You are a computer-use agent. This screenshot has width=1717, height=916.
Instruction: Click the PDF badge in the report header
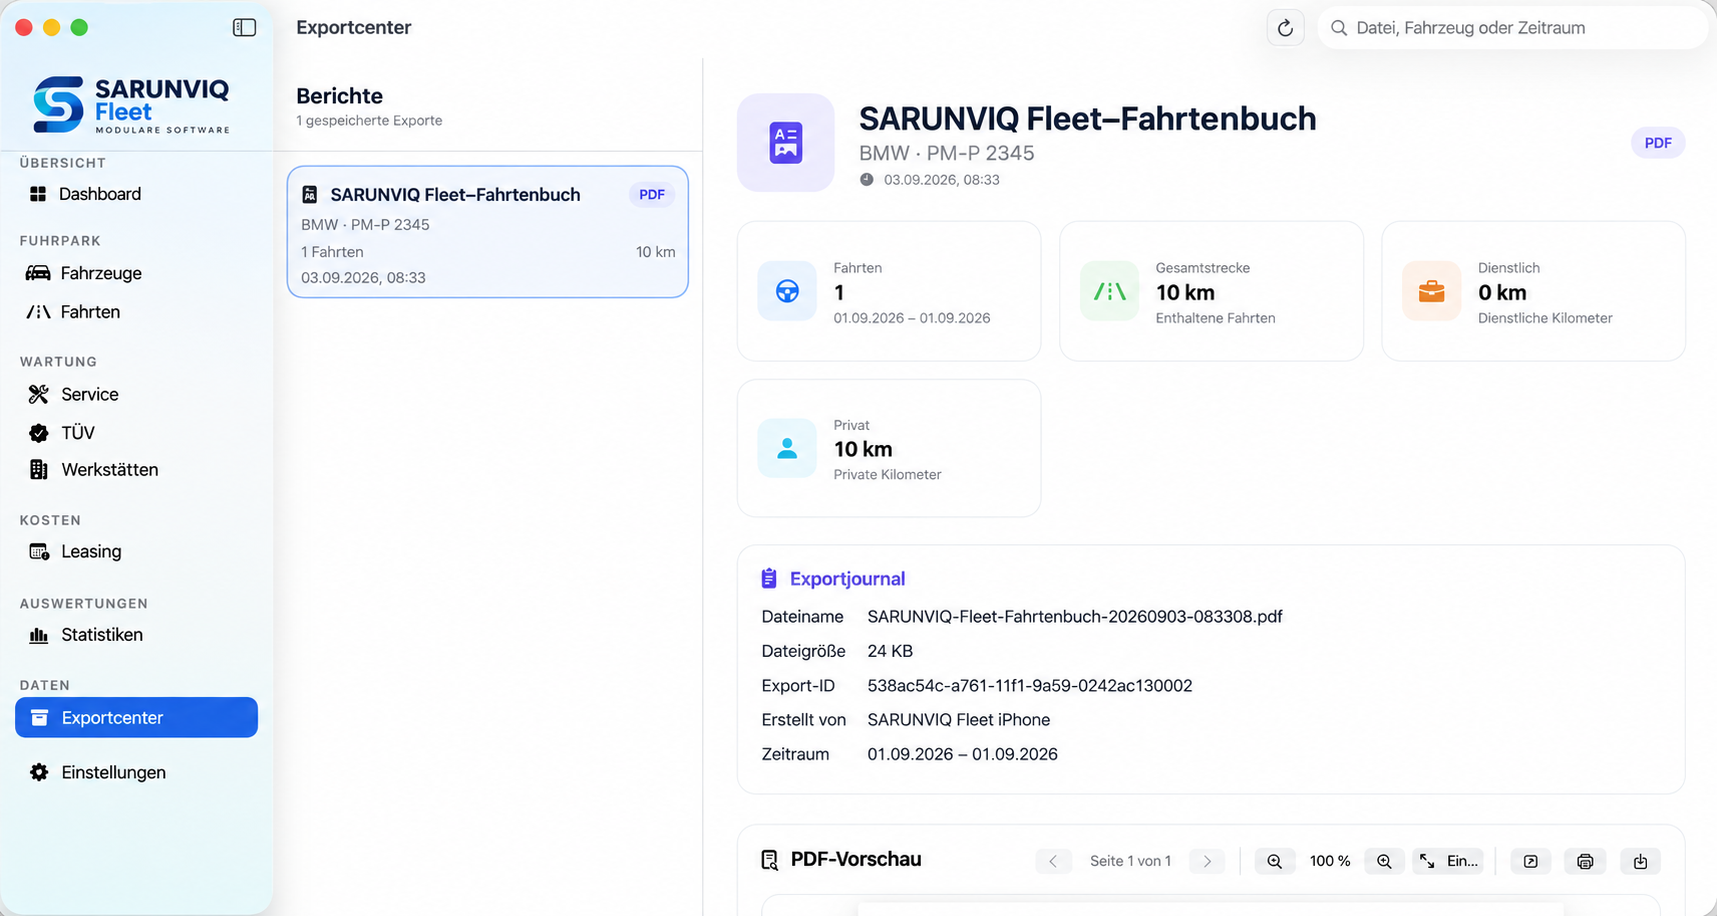tap(1658, 143)
